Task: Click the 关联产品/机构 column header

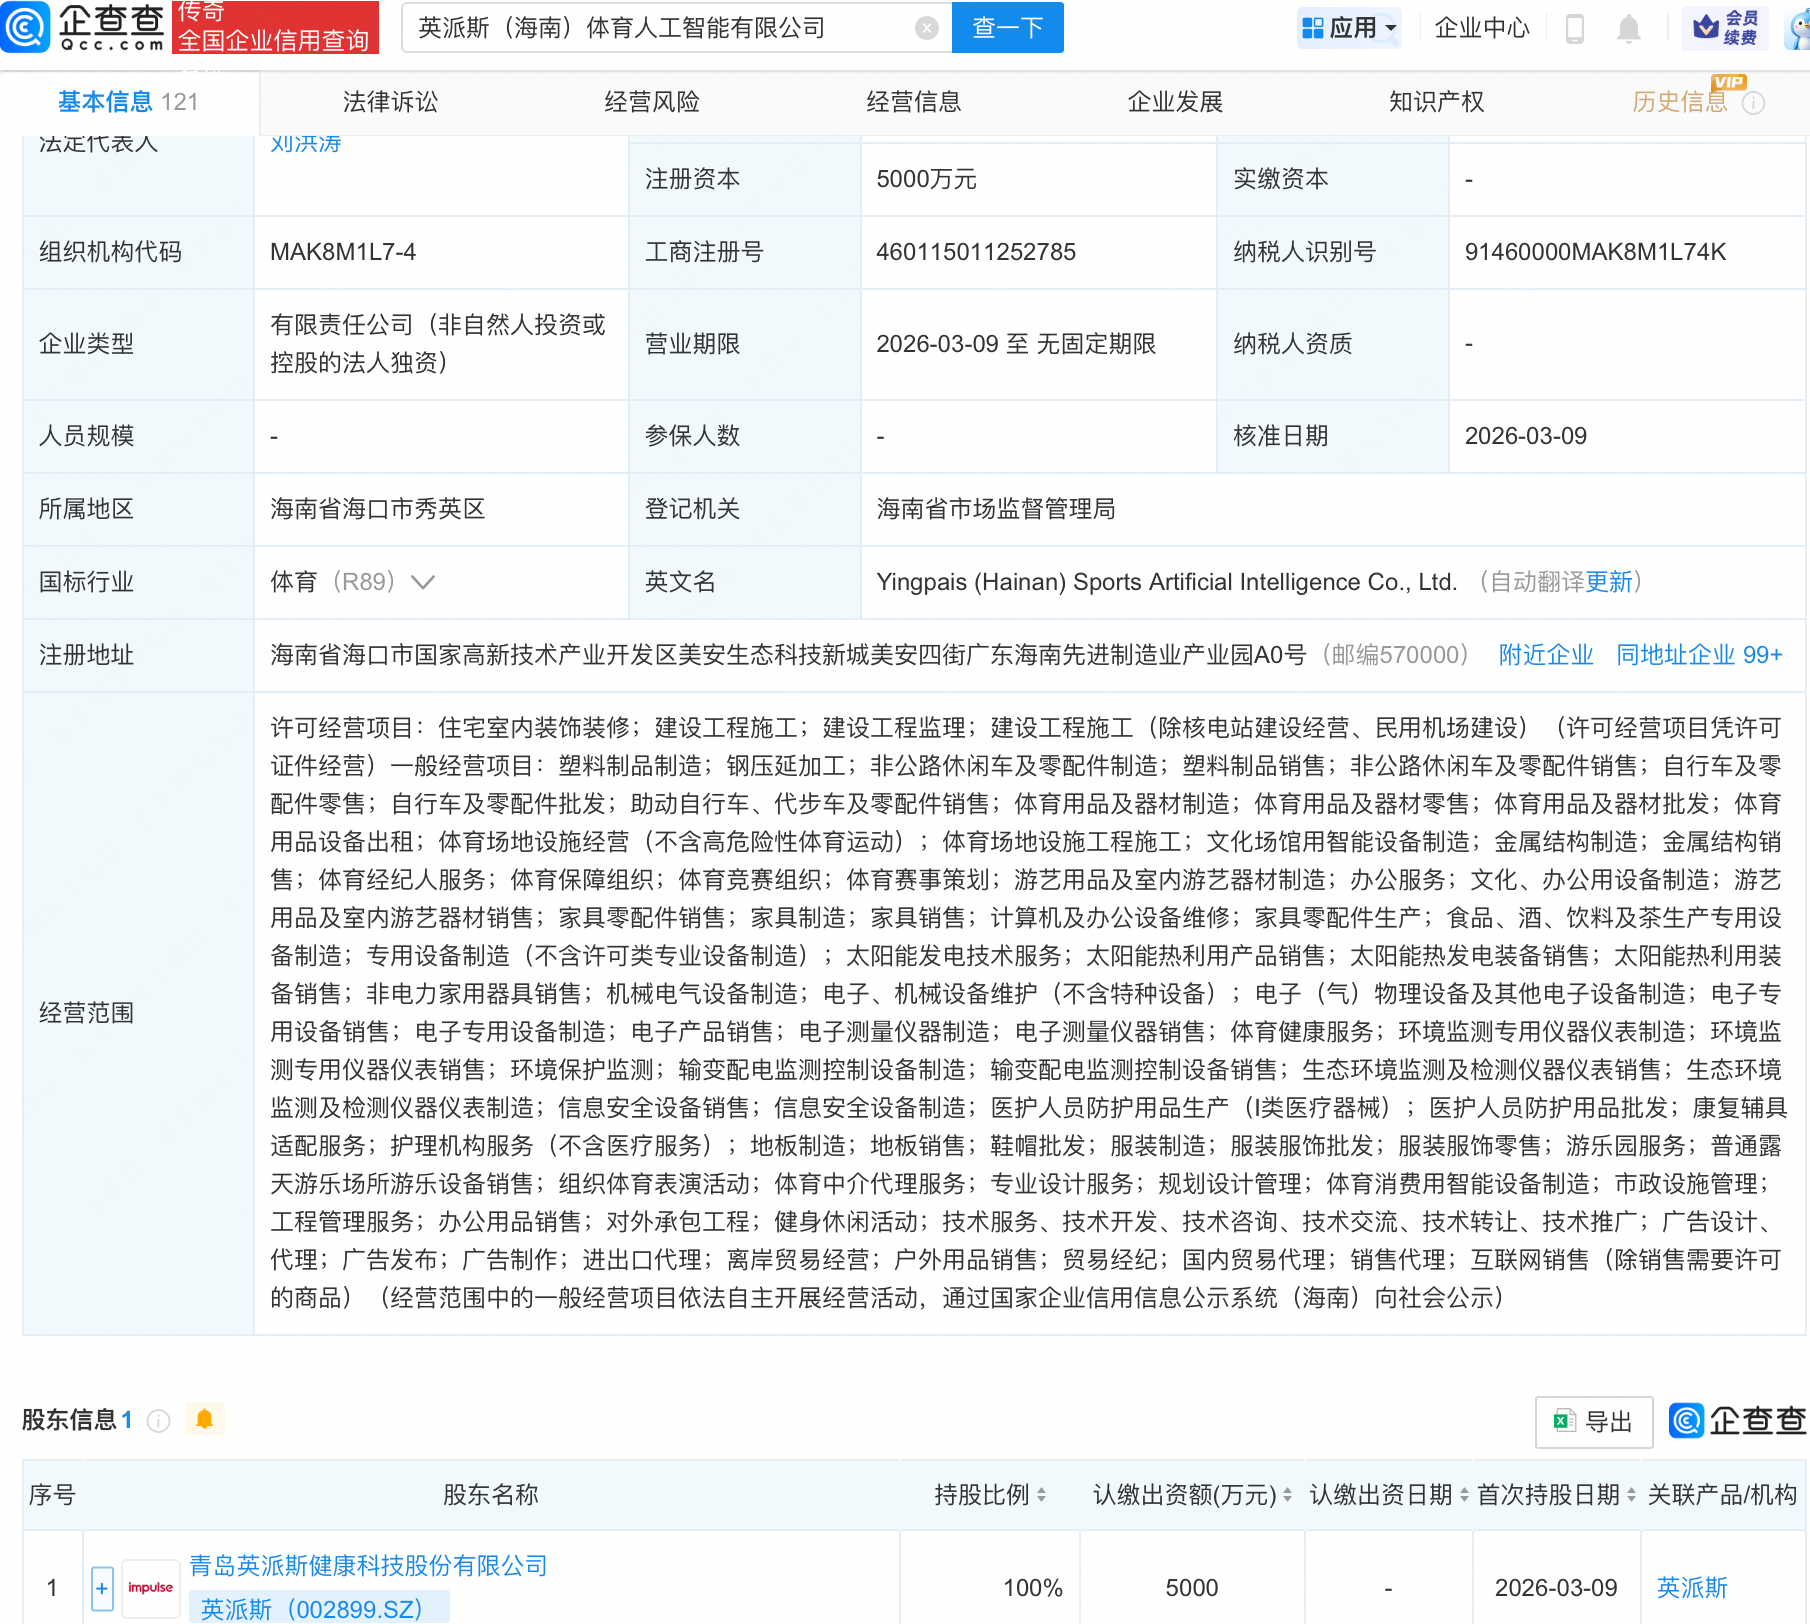Action: (1722, 1494)
